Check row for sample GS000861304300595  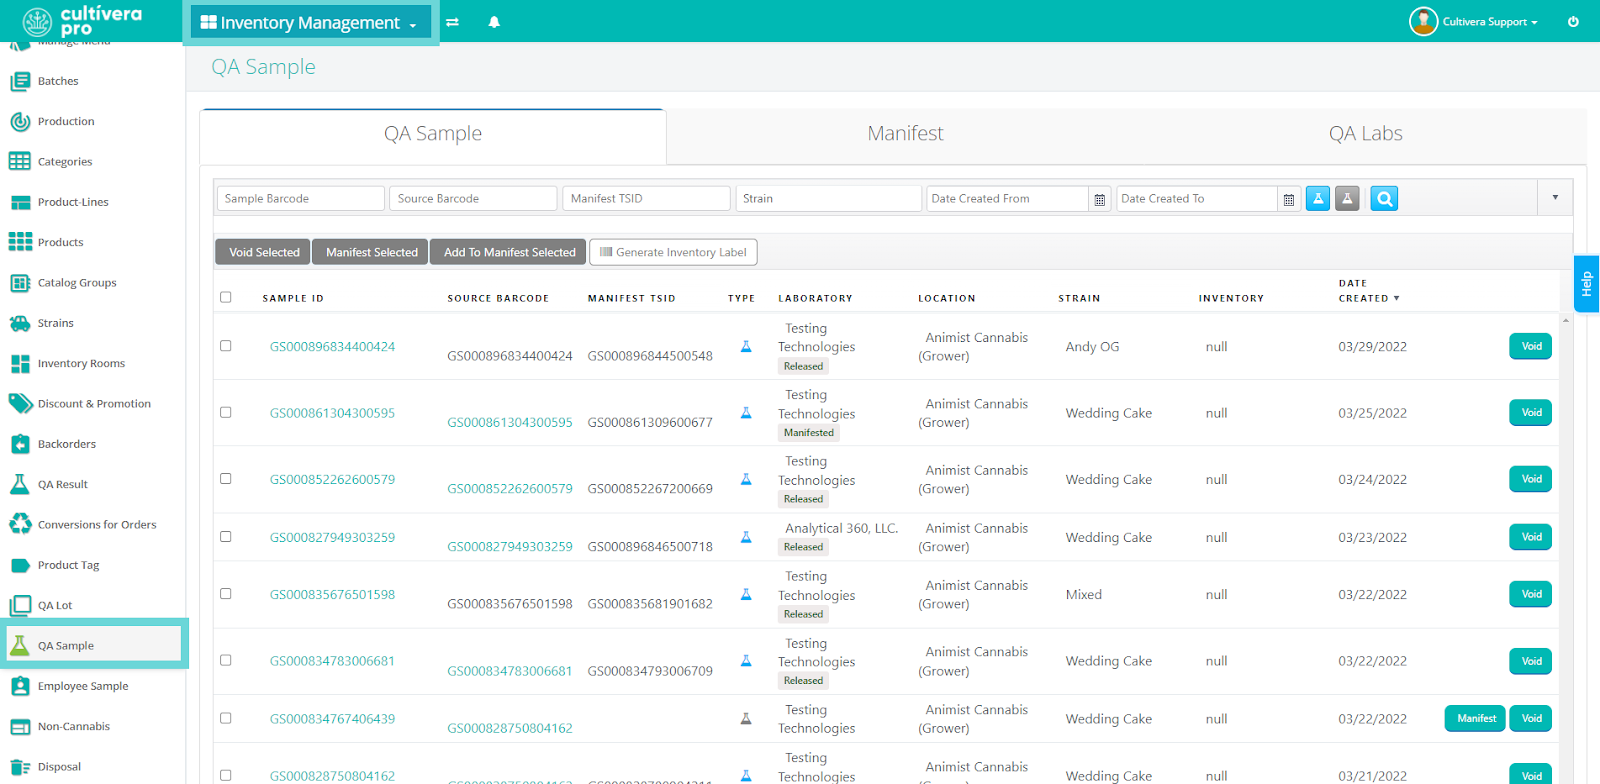coord(226,412)
